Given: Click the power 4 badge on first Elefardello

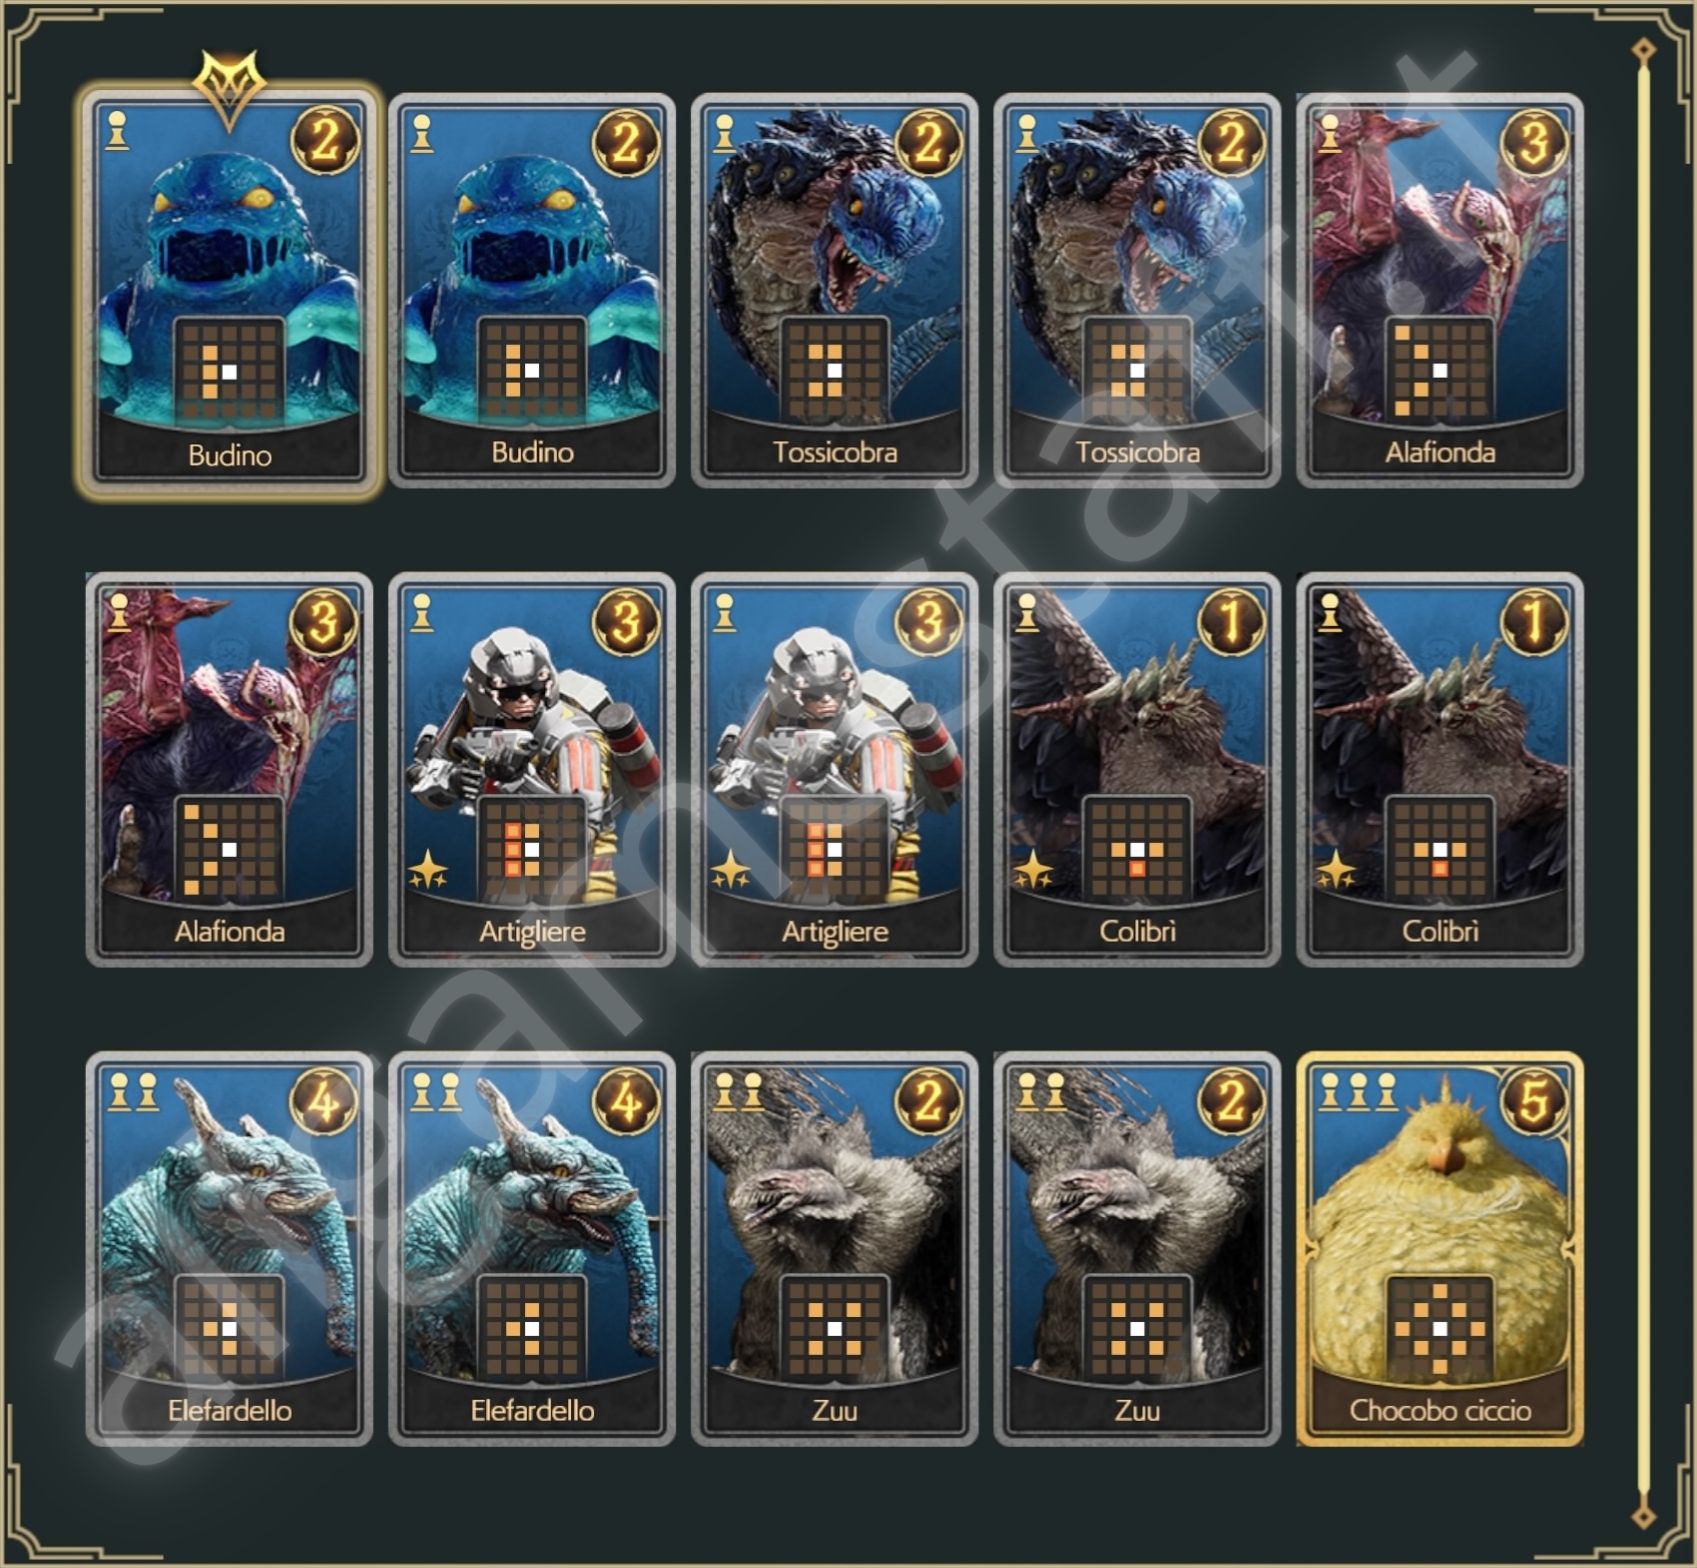Looking at the screenshot, I should click(323, 1101).
